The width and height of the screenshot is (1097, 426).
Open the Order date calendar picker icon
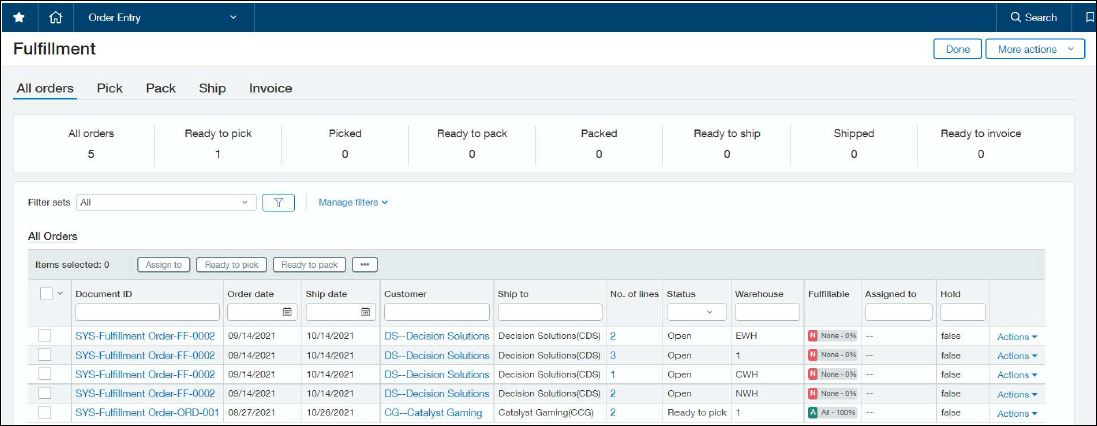[287, 312]
